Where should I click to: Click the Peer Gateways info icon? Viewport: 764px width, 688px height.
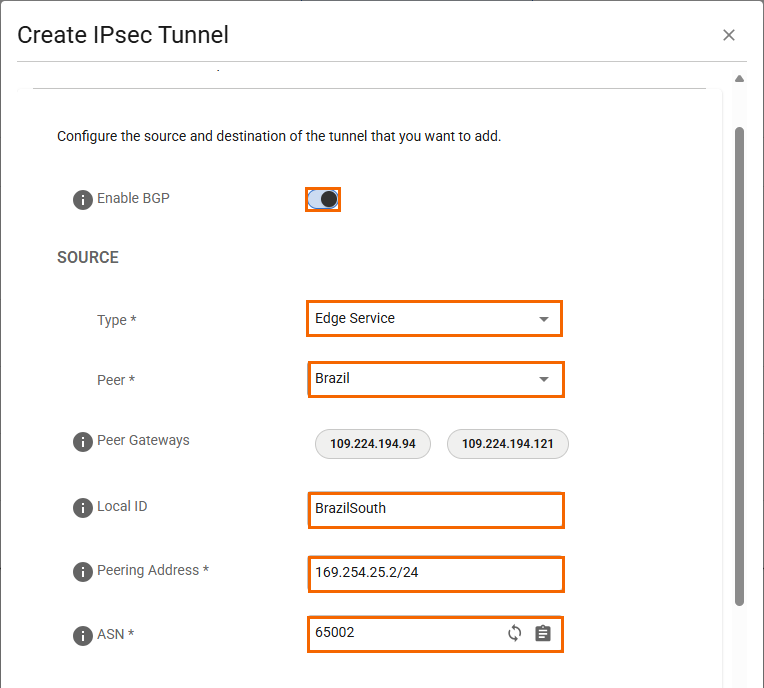pos(83,442)
